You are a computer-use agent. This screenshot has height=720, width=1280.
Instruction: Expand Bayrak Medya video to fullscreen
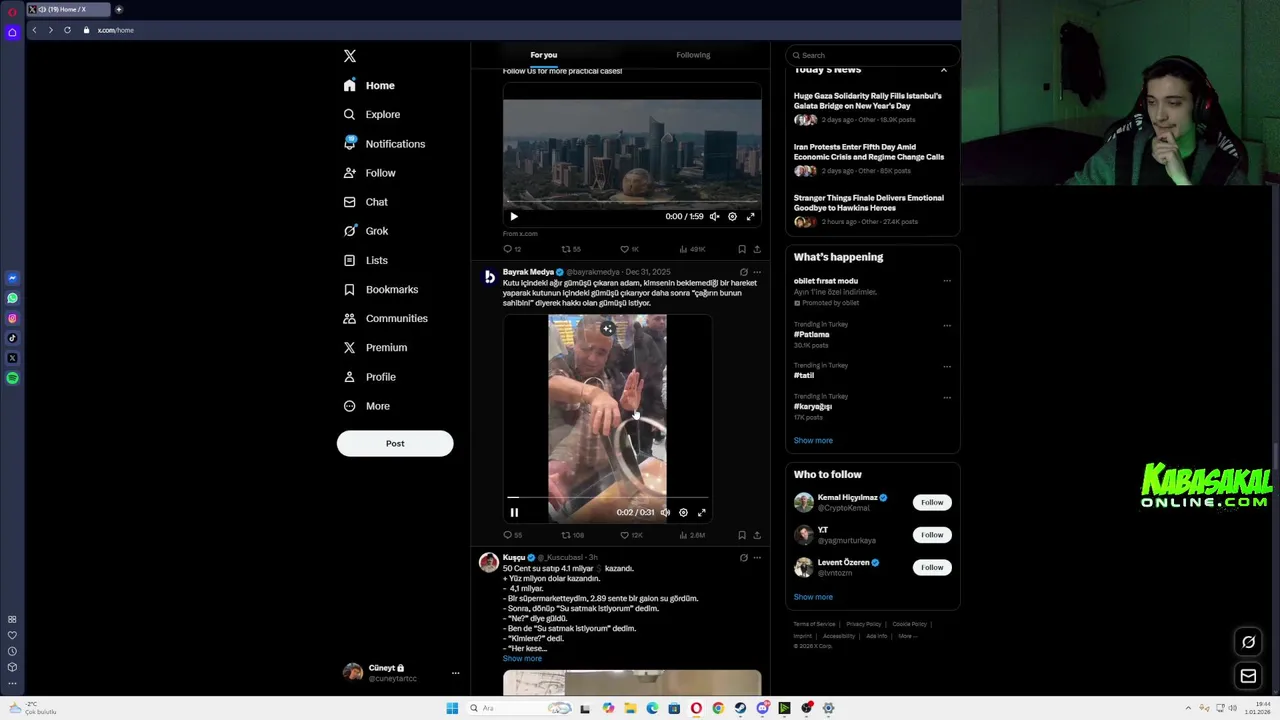[x=701, y=512]
